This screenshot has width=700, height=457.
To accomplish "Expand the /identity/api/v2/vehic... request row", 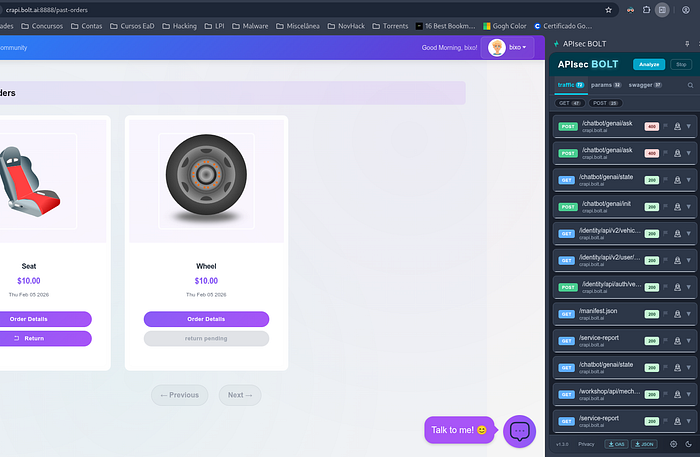I will tap(689, 233).
